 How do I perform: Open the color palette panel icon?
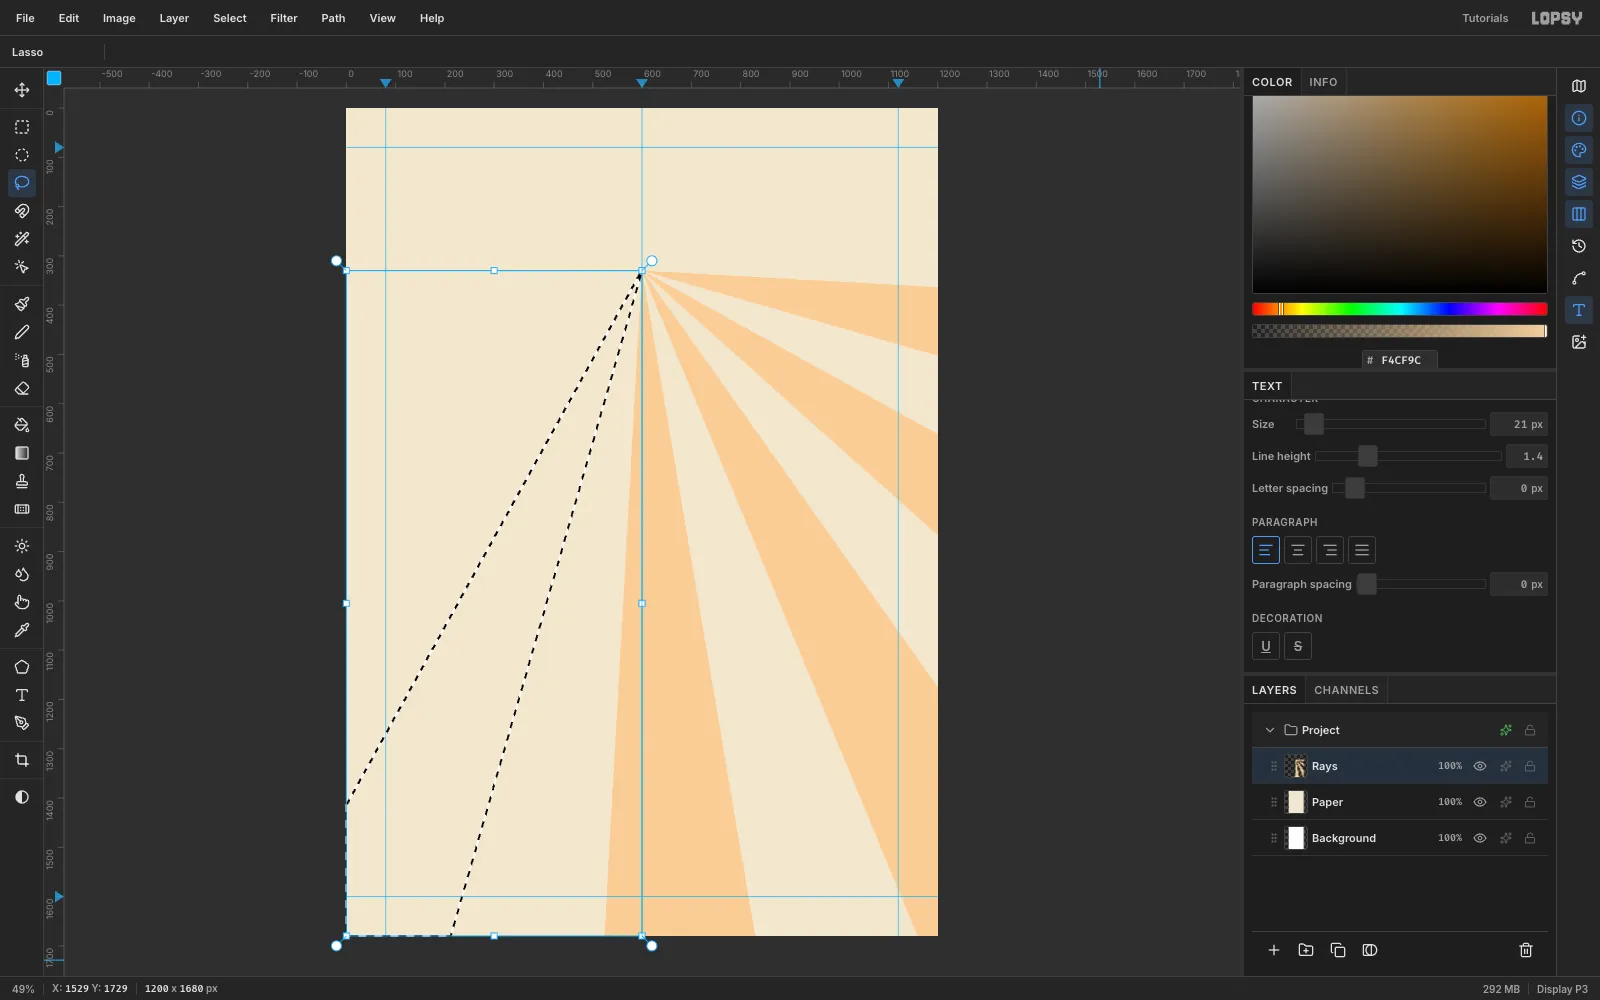(1579, 150)
